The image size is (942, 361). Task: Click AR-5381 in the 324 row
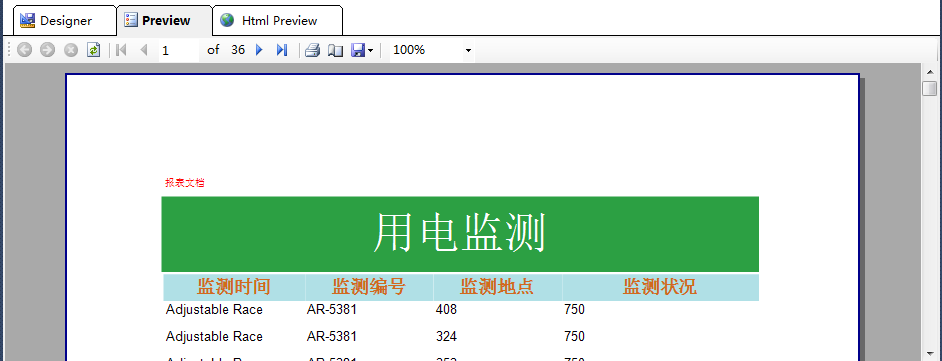pos(332,336)
